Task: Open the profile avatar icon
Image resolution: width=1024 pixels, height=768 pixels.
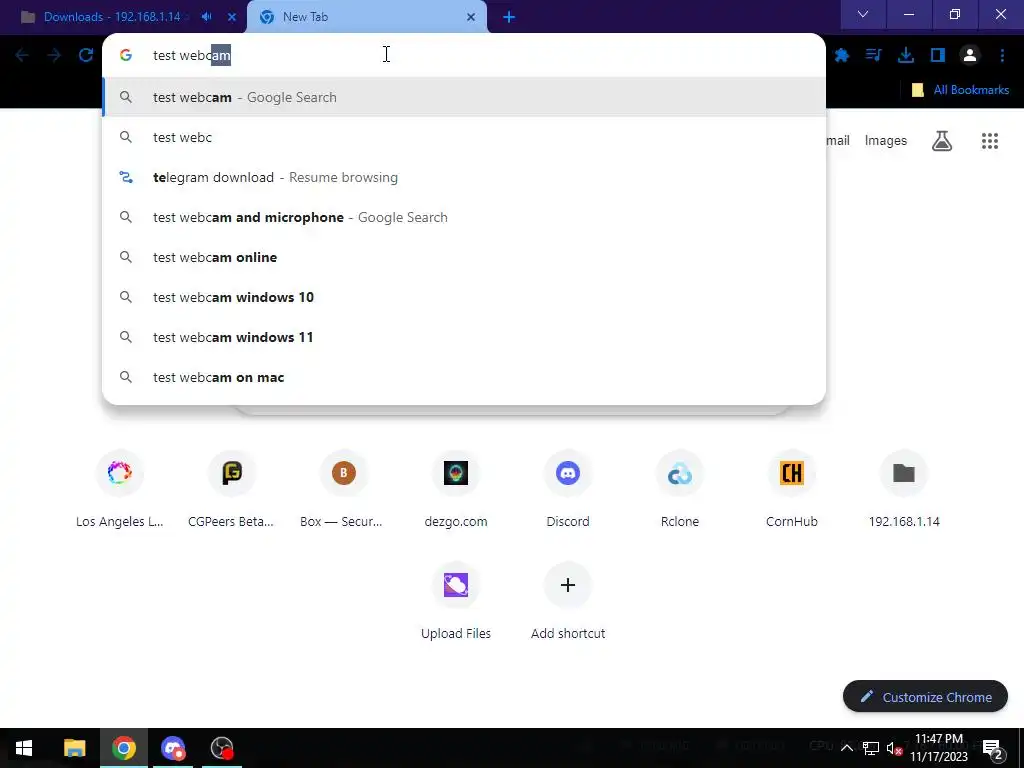Action: (x=970, y=56)
